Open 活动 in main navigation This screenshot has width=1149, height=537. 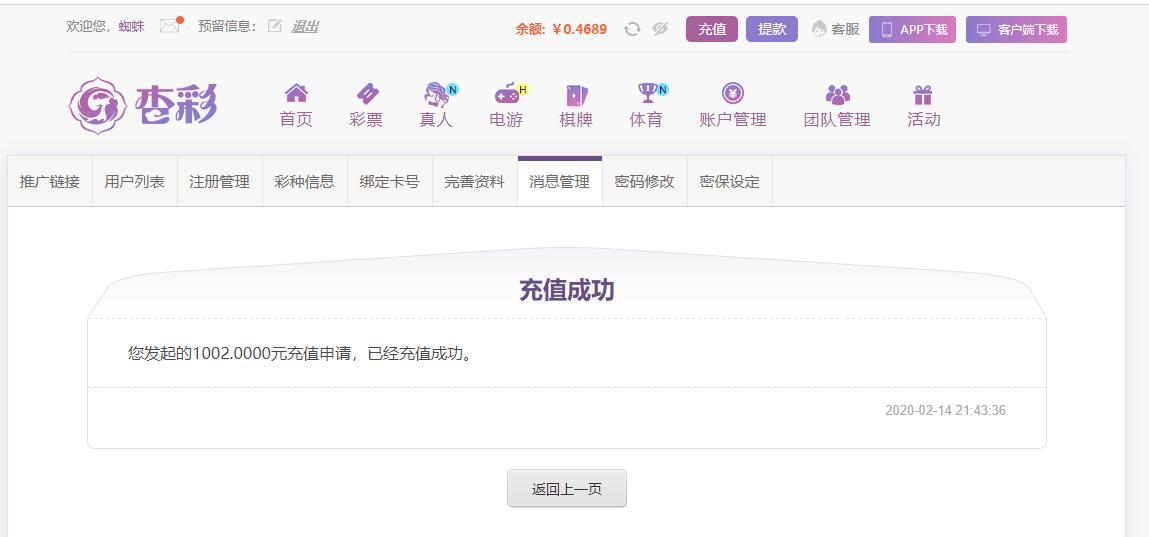click(x=923, y=119)
